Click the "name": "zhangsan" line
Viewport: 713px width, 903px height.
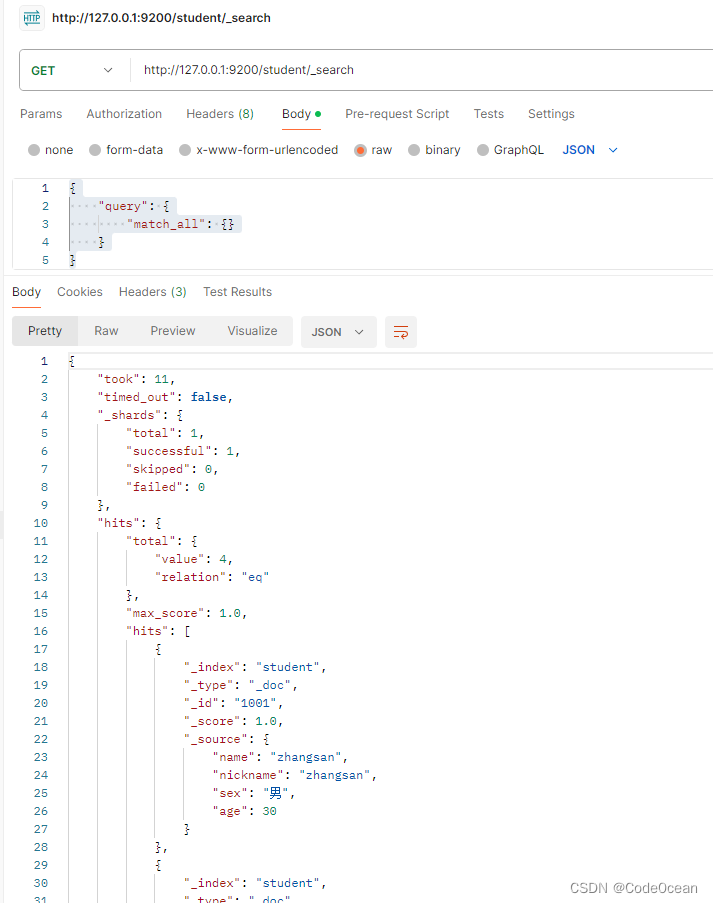pos(280,757)
